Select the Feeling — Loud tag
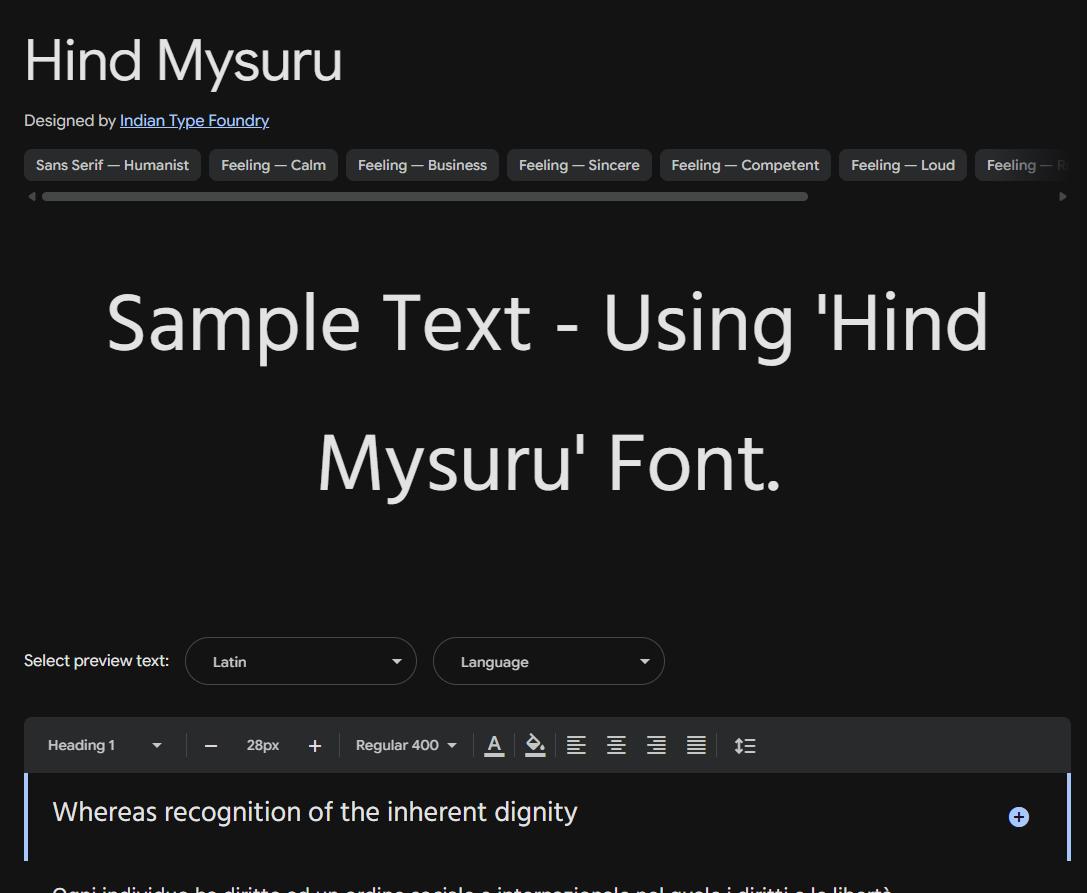This screenshot has height=893, width=1087. click(903, 165)
